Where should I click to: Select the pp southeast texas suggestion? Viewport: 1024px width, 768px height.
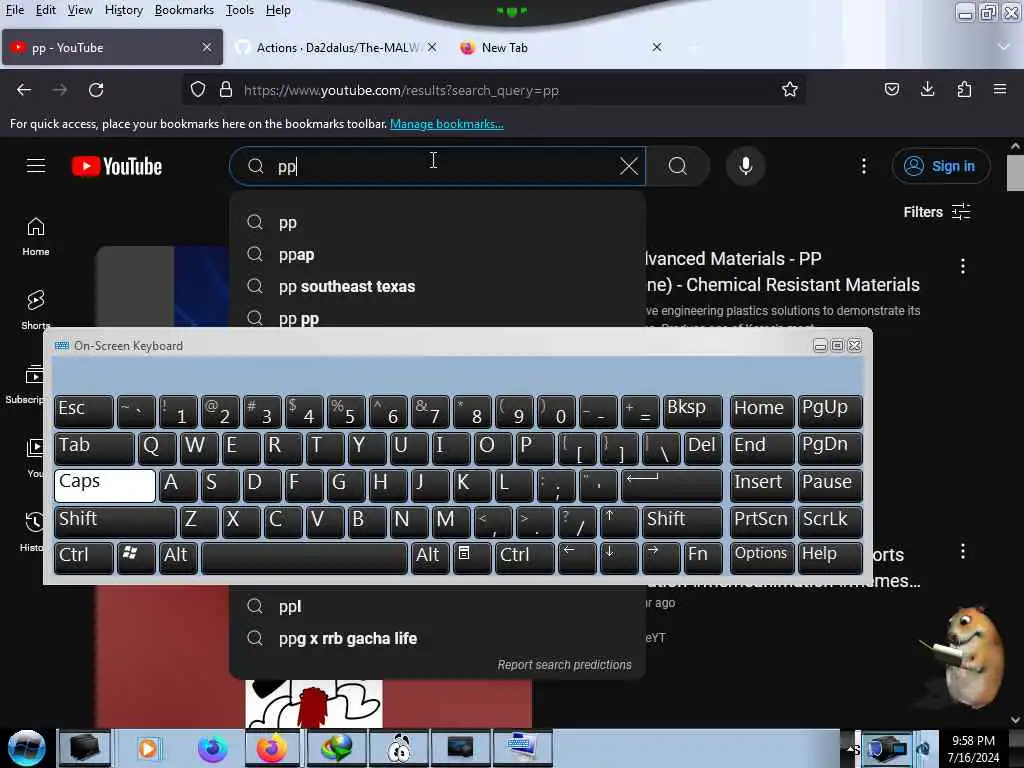[x=438, y=287]
